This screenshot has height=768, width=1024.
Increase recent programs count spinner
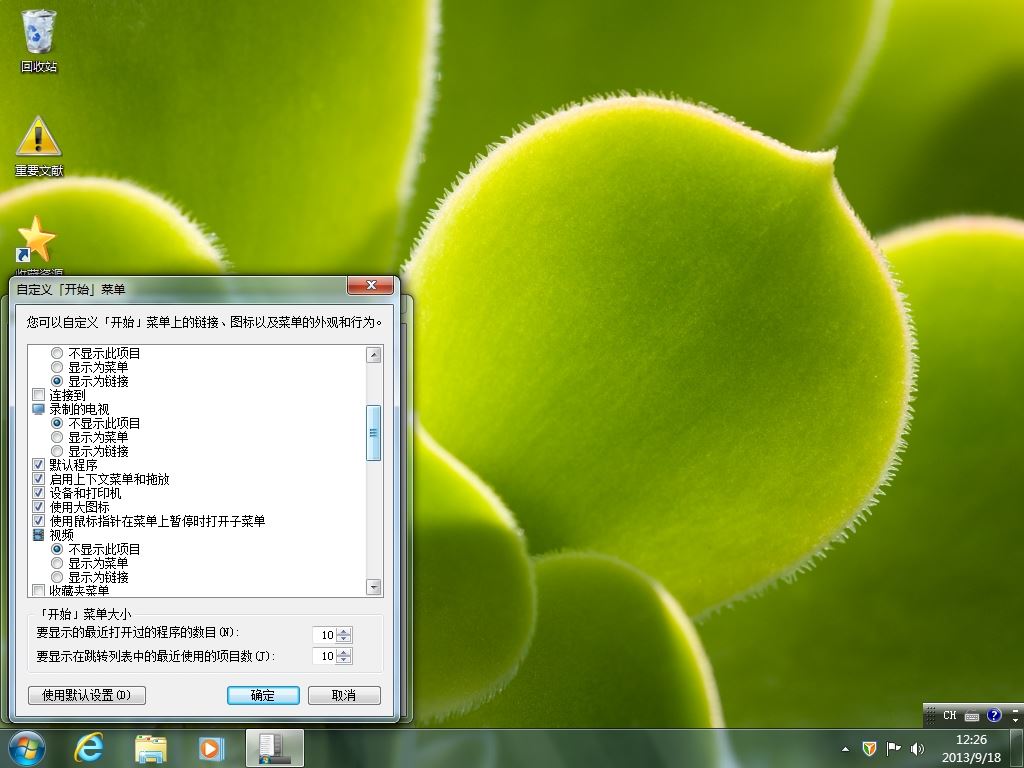pos(345,631)
